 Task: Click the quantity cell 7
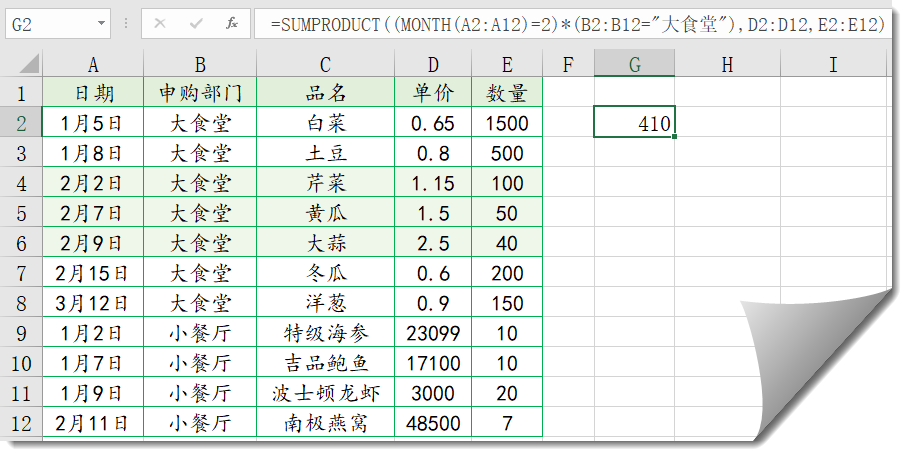[507, 424]
